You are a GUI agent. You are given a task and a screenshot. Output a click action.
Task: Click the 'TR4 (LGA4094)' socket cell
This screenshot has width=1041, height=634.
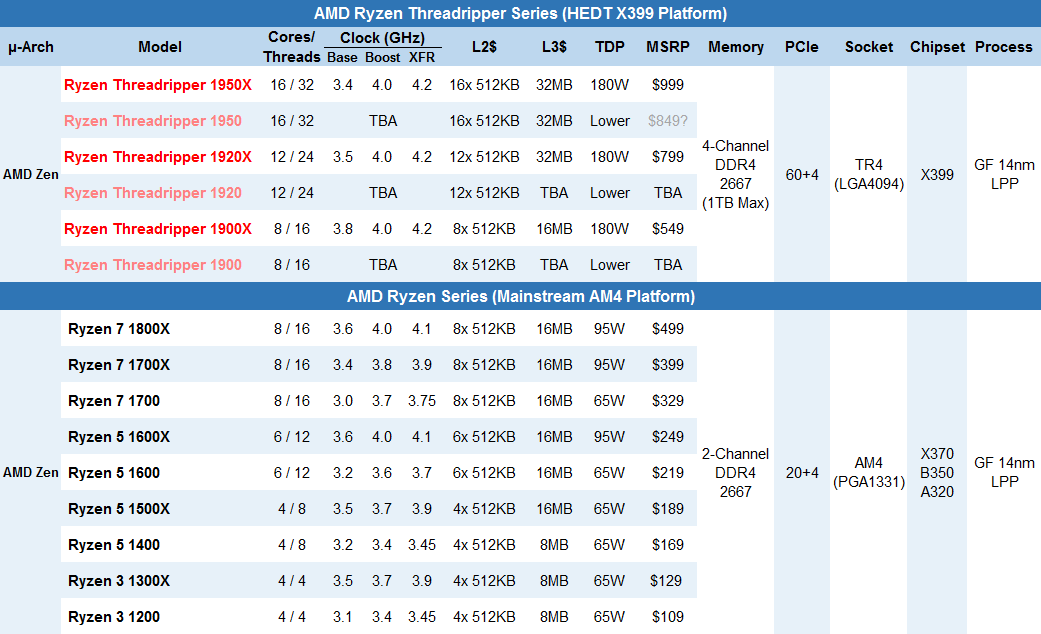[869, 175]
